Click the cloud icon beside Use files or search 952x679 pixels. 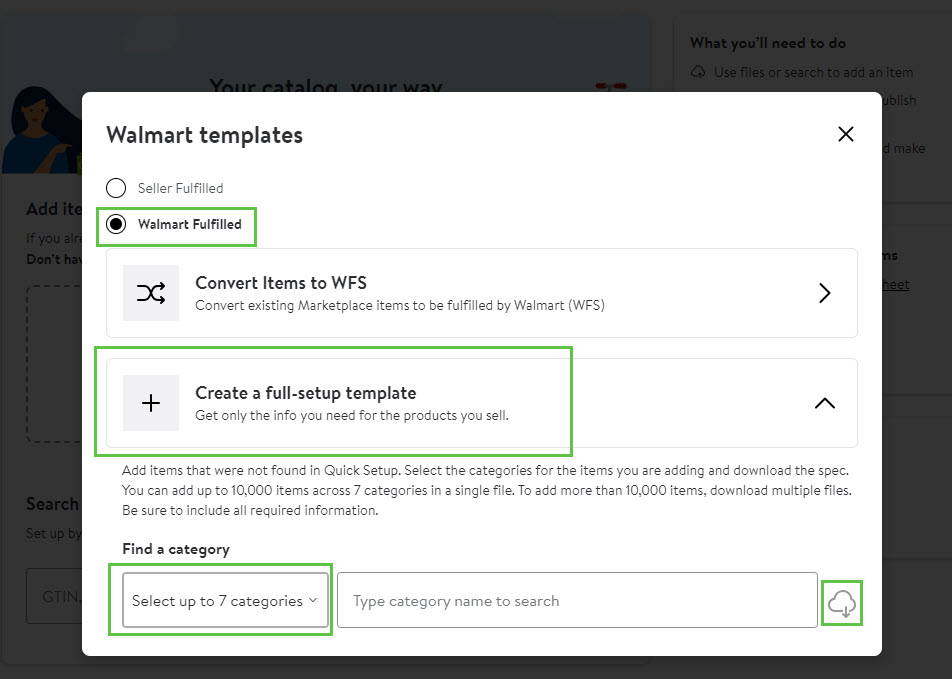(x=698, y=72)
